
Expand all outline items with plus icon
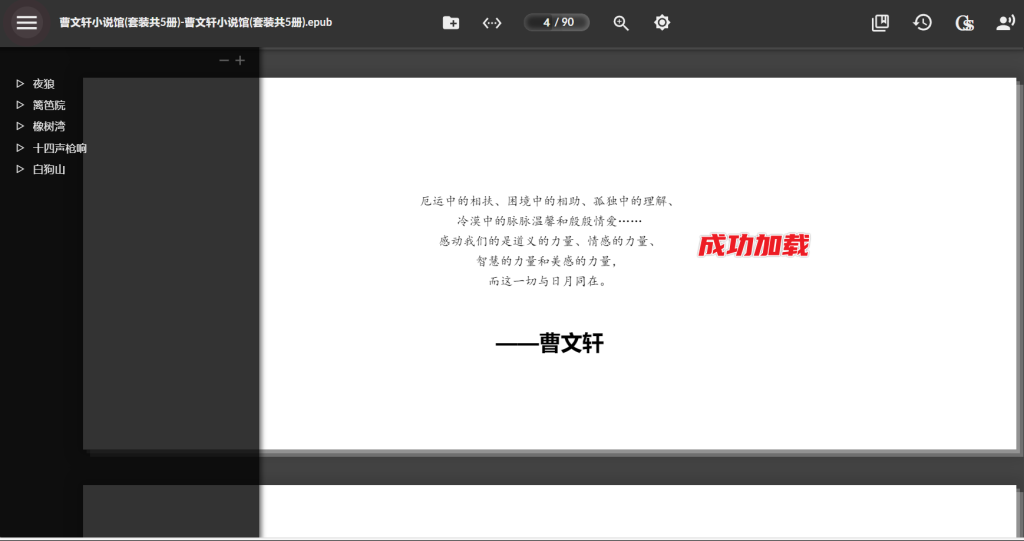coord(240,61)
